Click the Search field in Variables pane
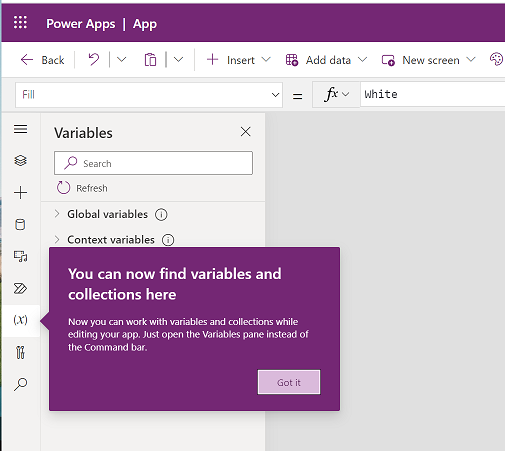This screenshot has height=451, width=505. click(153, 163)
